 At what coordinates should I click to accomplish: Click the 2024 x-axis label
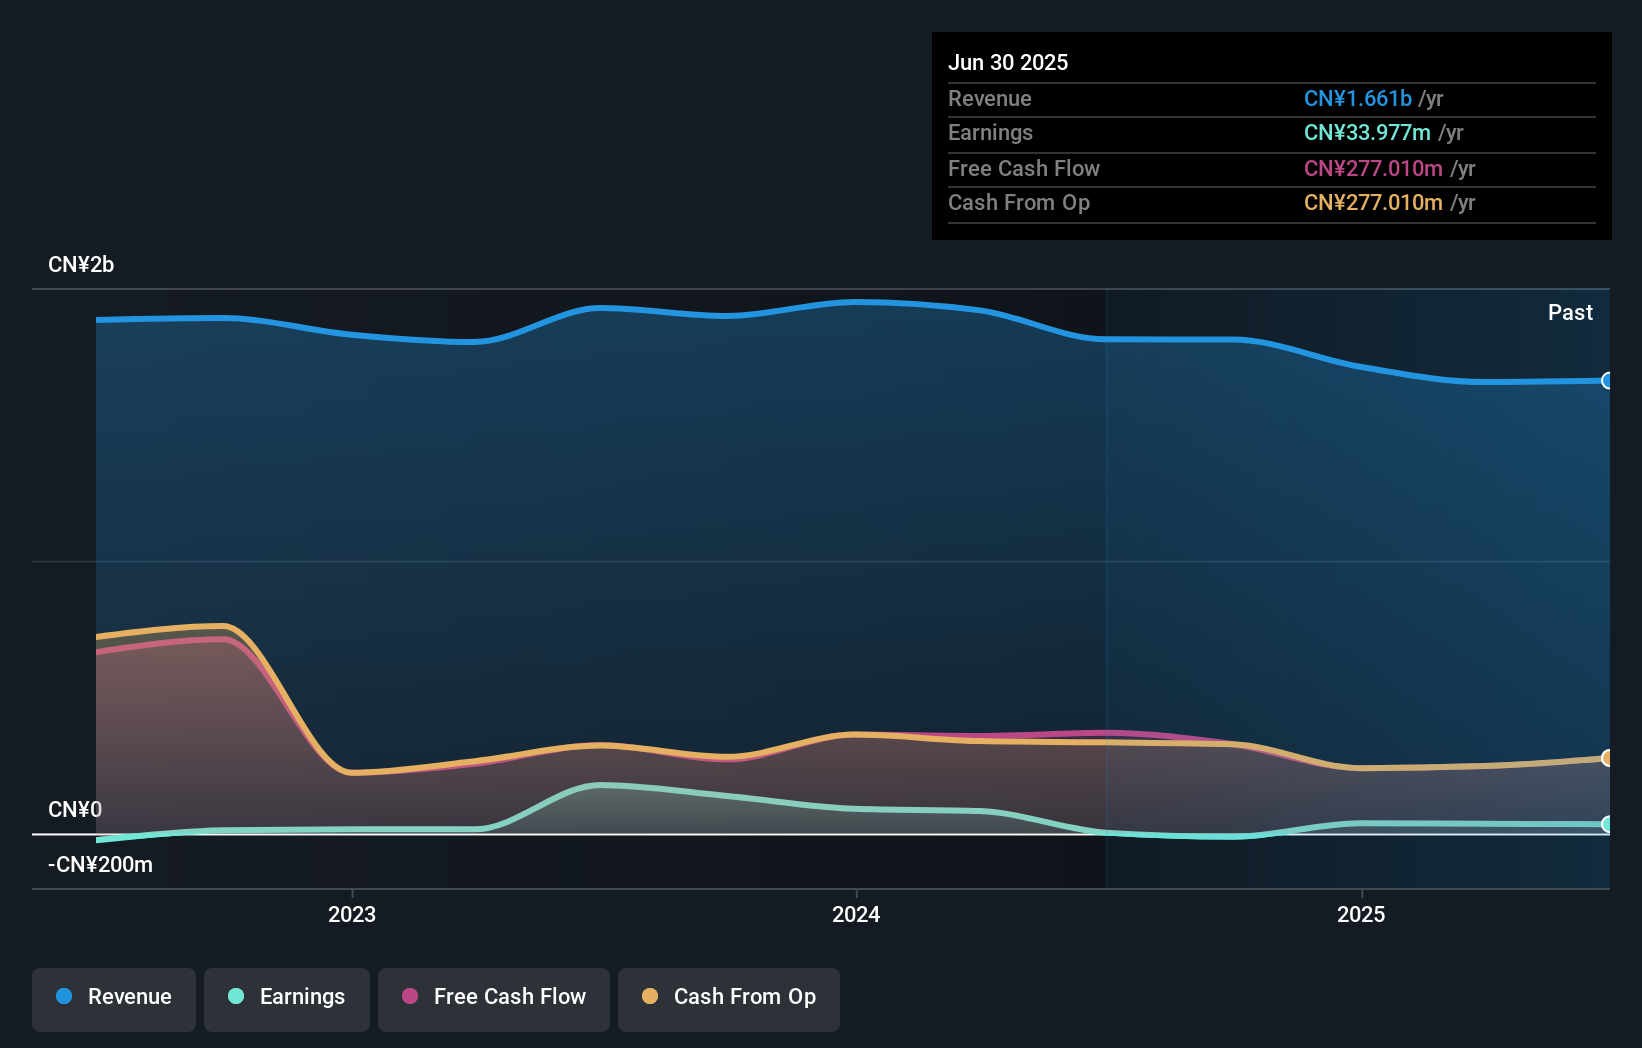(856, 914)
